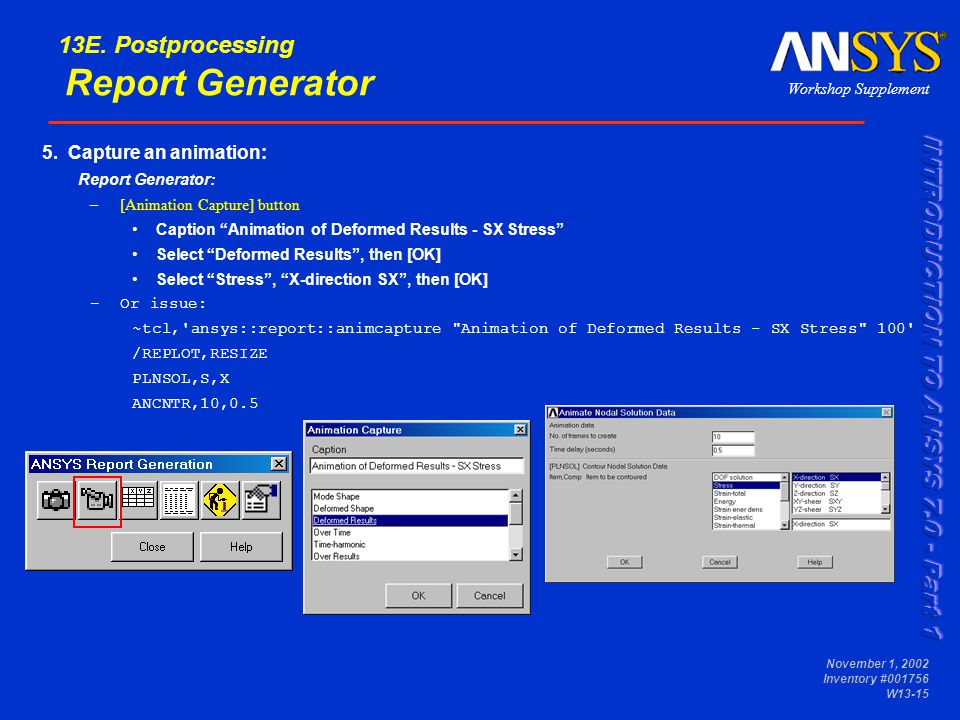Select DOF solution in item list

tap(746, 477)
